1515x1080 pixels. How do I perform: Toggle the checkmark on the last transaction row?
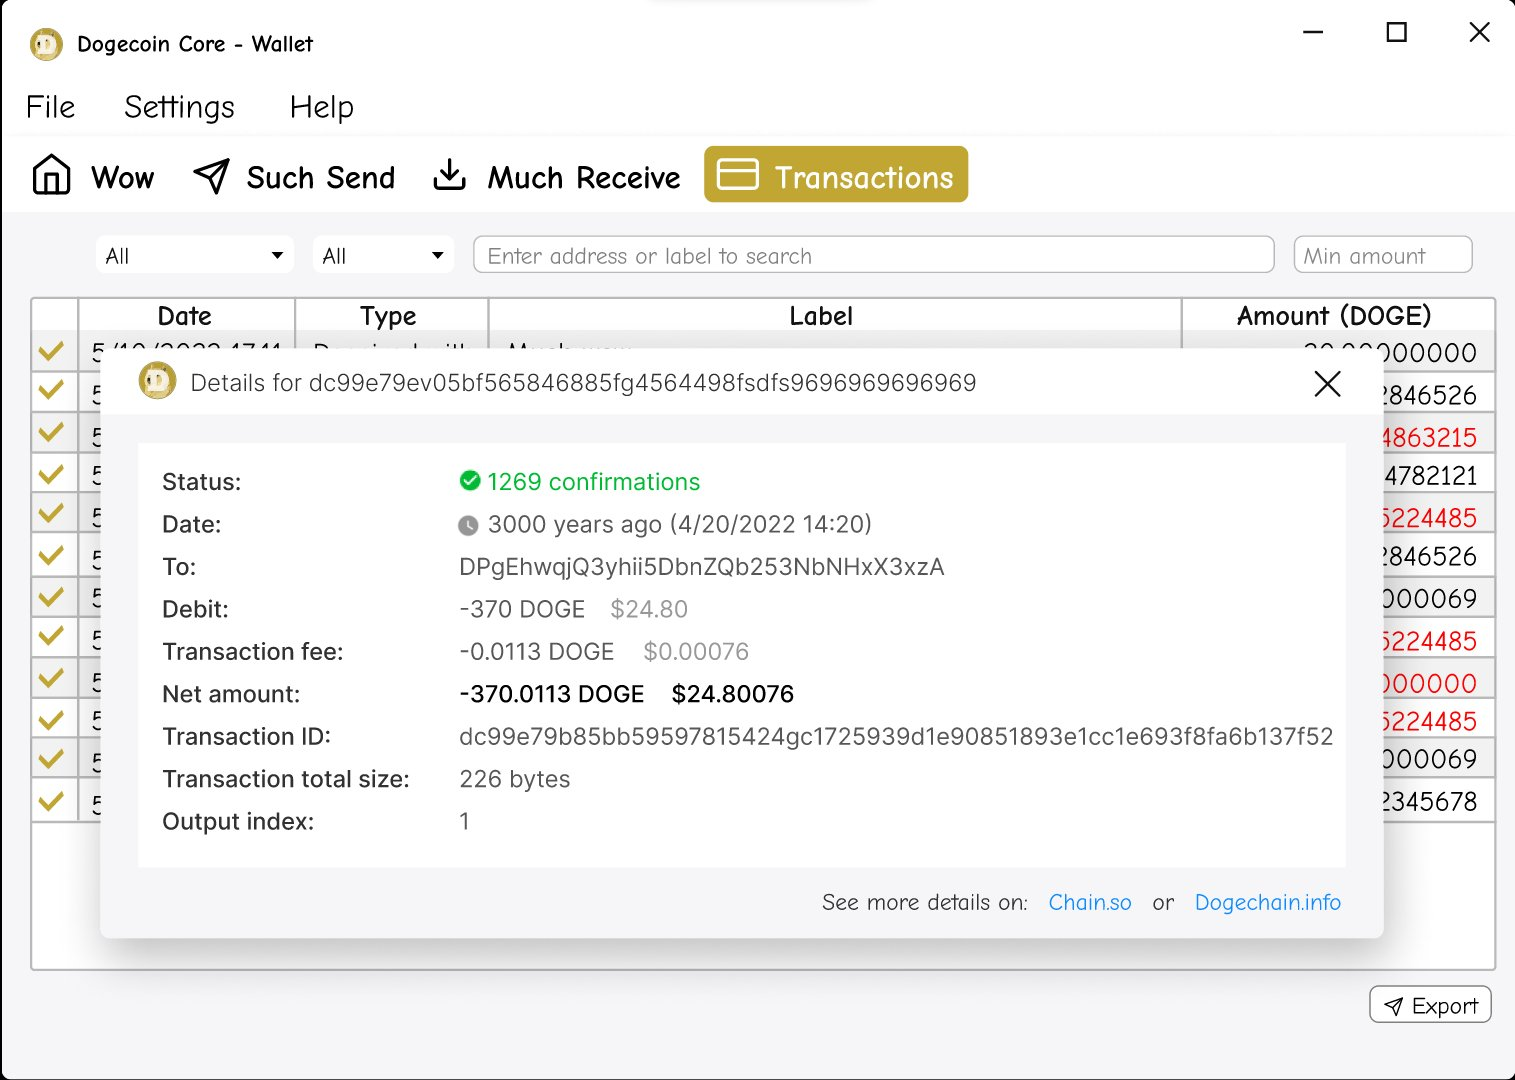pyautogui.click(x=52, y=800)
